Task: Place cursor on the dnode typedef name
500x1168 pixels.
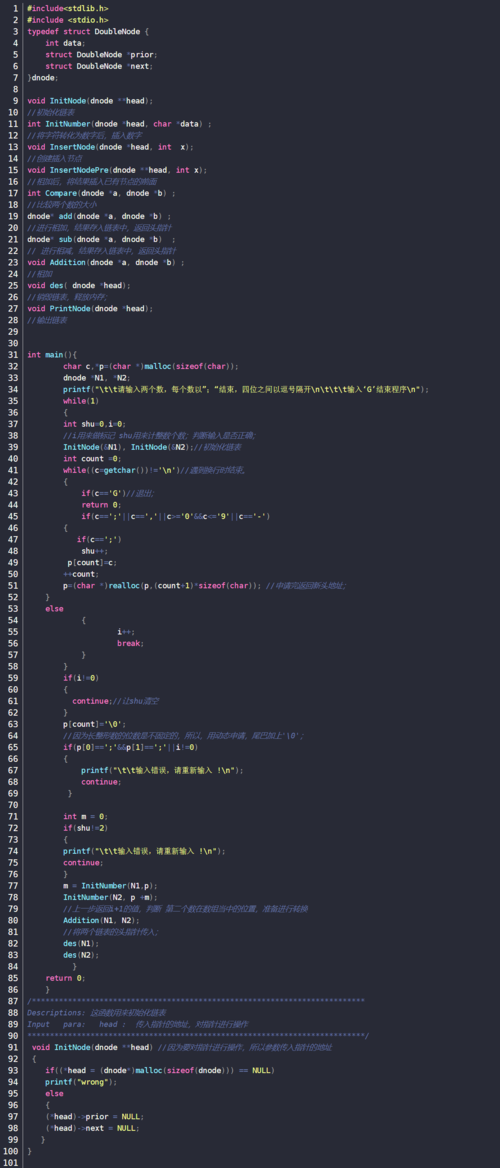Action: [x=42, y=77]
